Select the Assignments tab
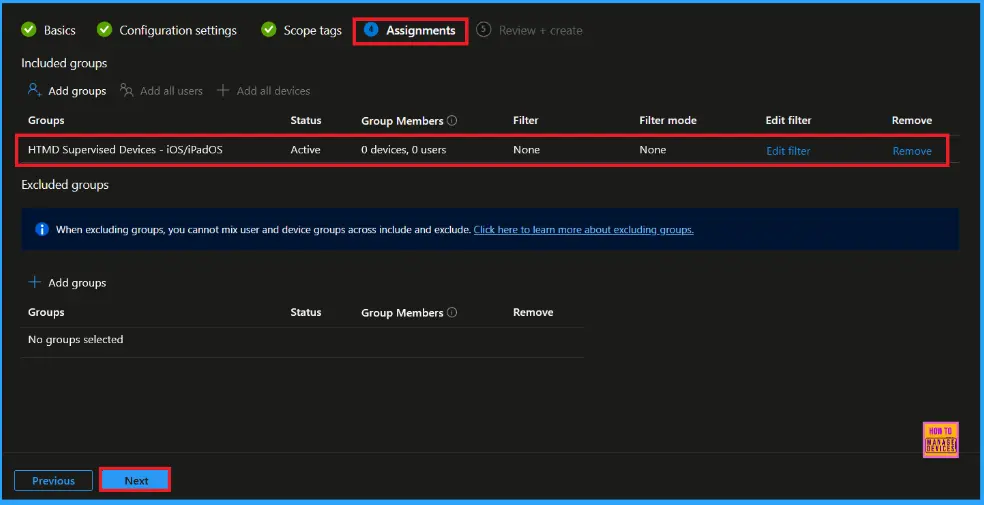 click(420, 31)
